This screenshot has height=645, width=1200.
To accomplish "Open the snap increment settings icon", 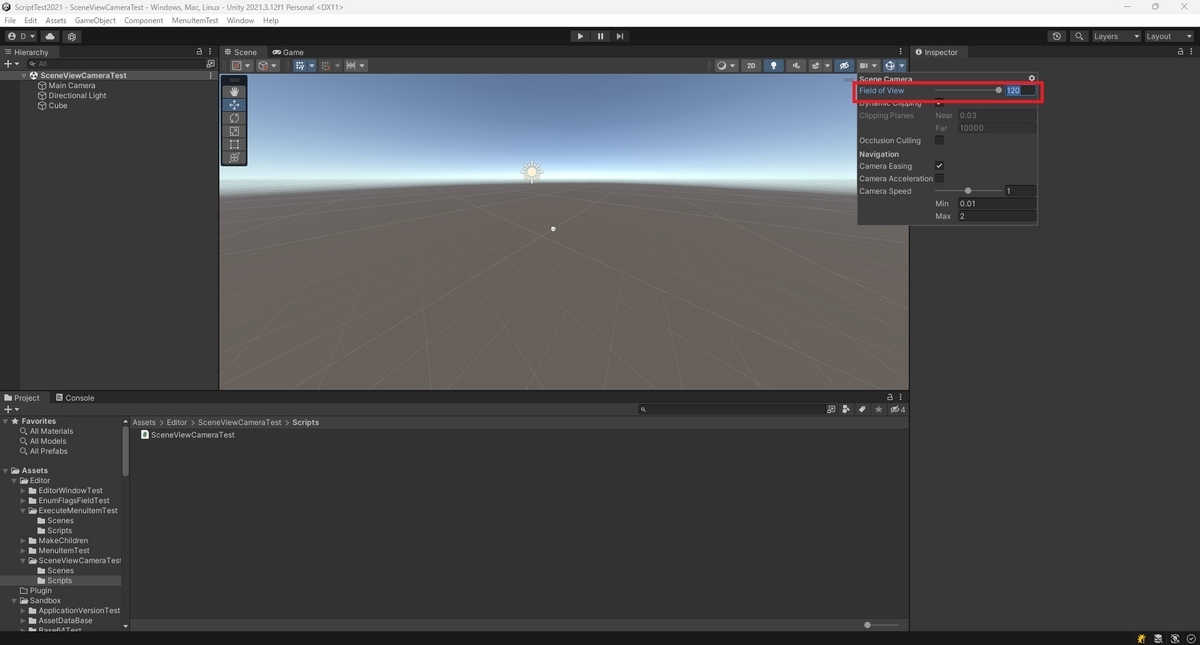I will pyautogui.click(x=356, y=66).
